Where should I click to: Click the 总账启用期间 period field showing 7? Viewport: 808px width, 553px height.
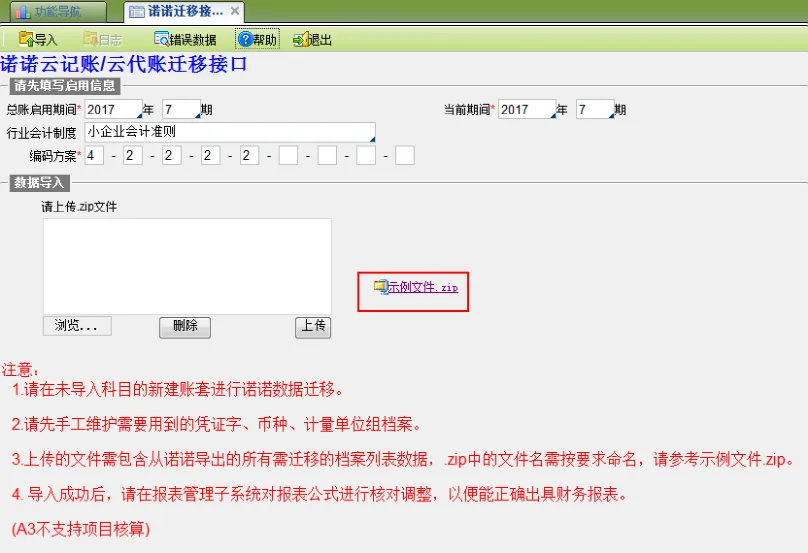pos(181,109)
